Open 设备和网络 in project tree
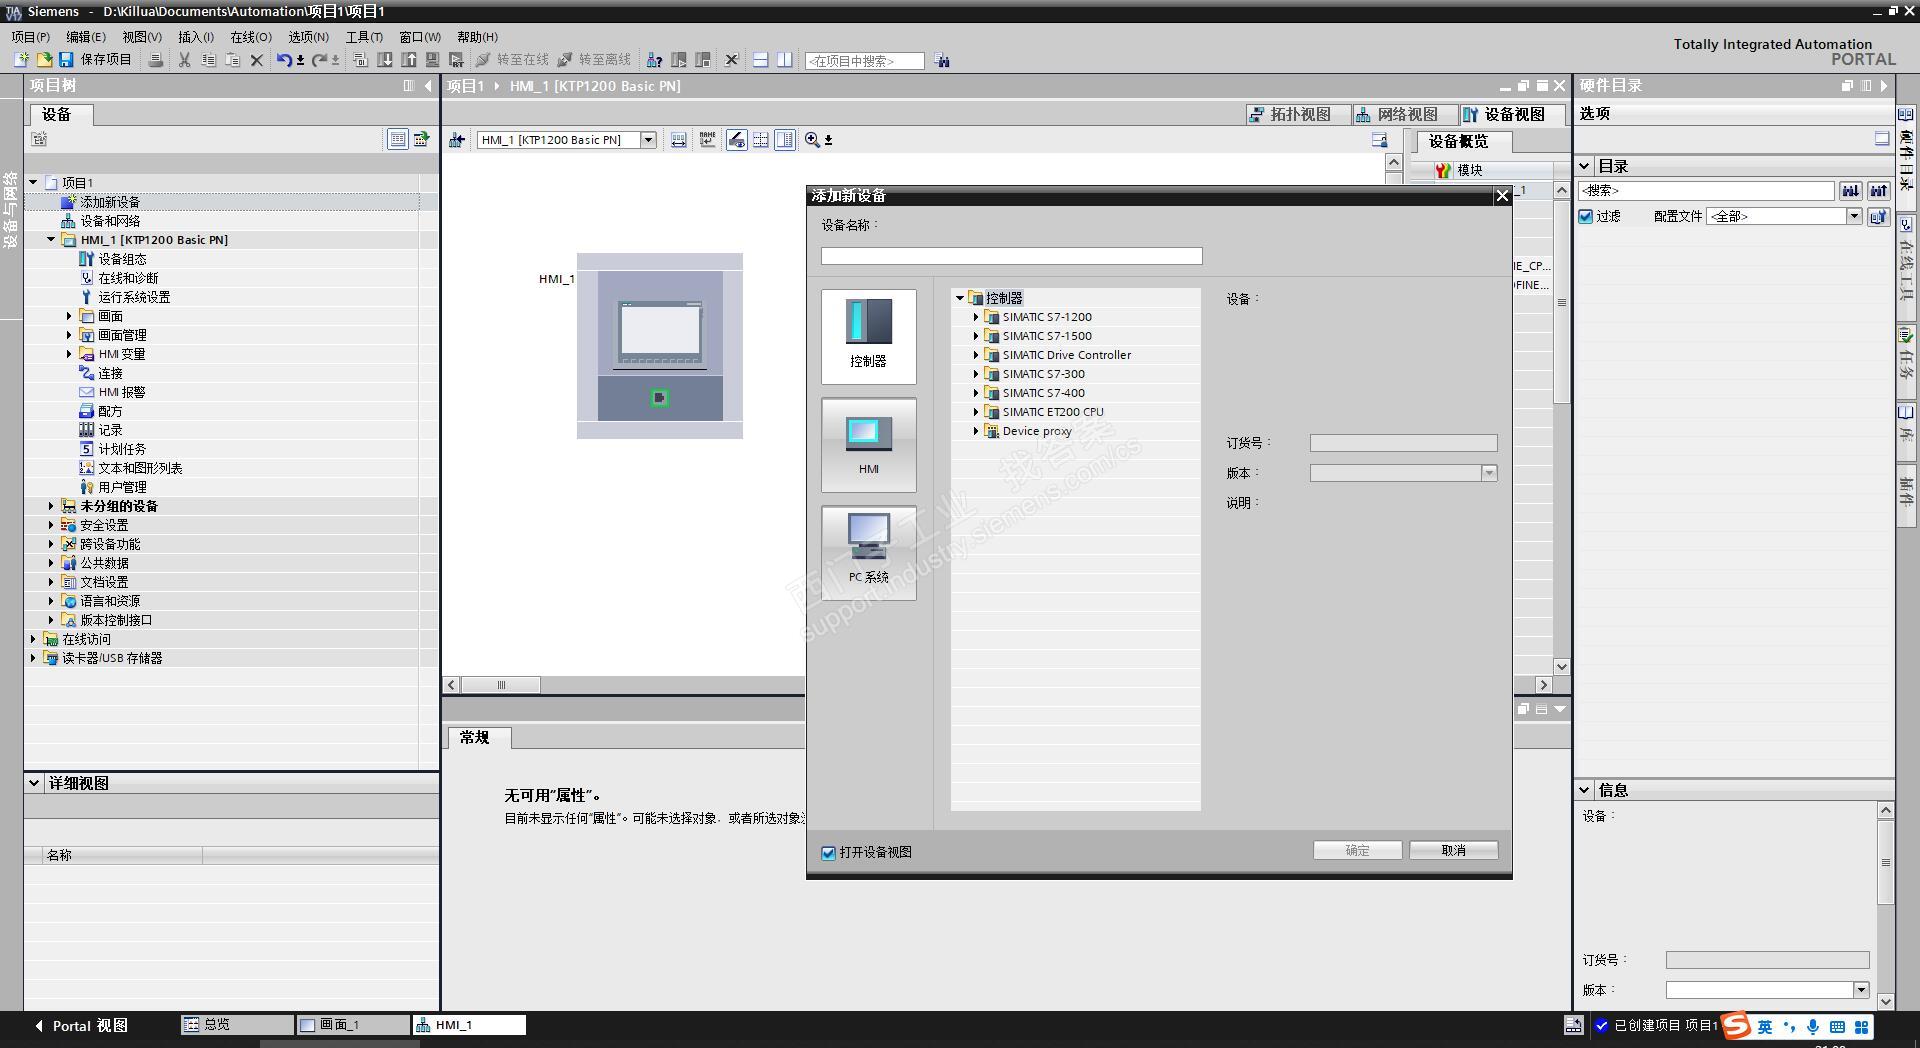 pos(110,221)
